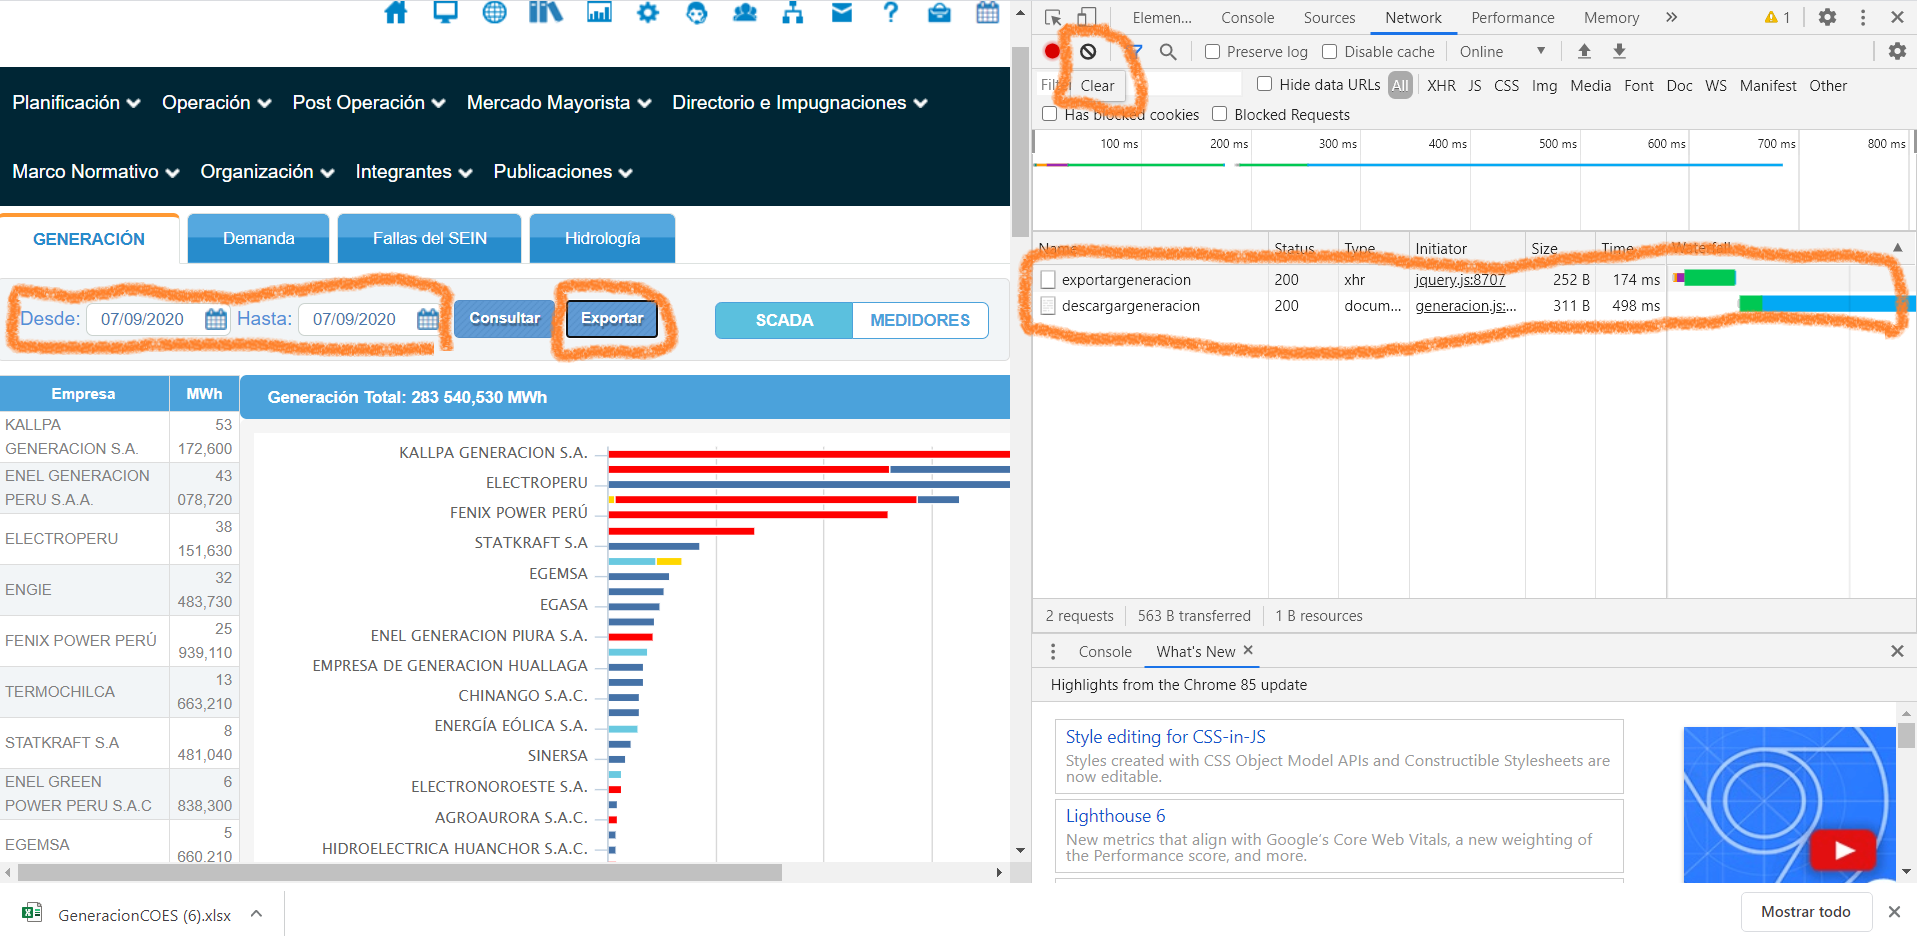1917x941 pixels.
Task: Expand the Mercado Mayorista menu
Action: 558,103
